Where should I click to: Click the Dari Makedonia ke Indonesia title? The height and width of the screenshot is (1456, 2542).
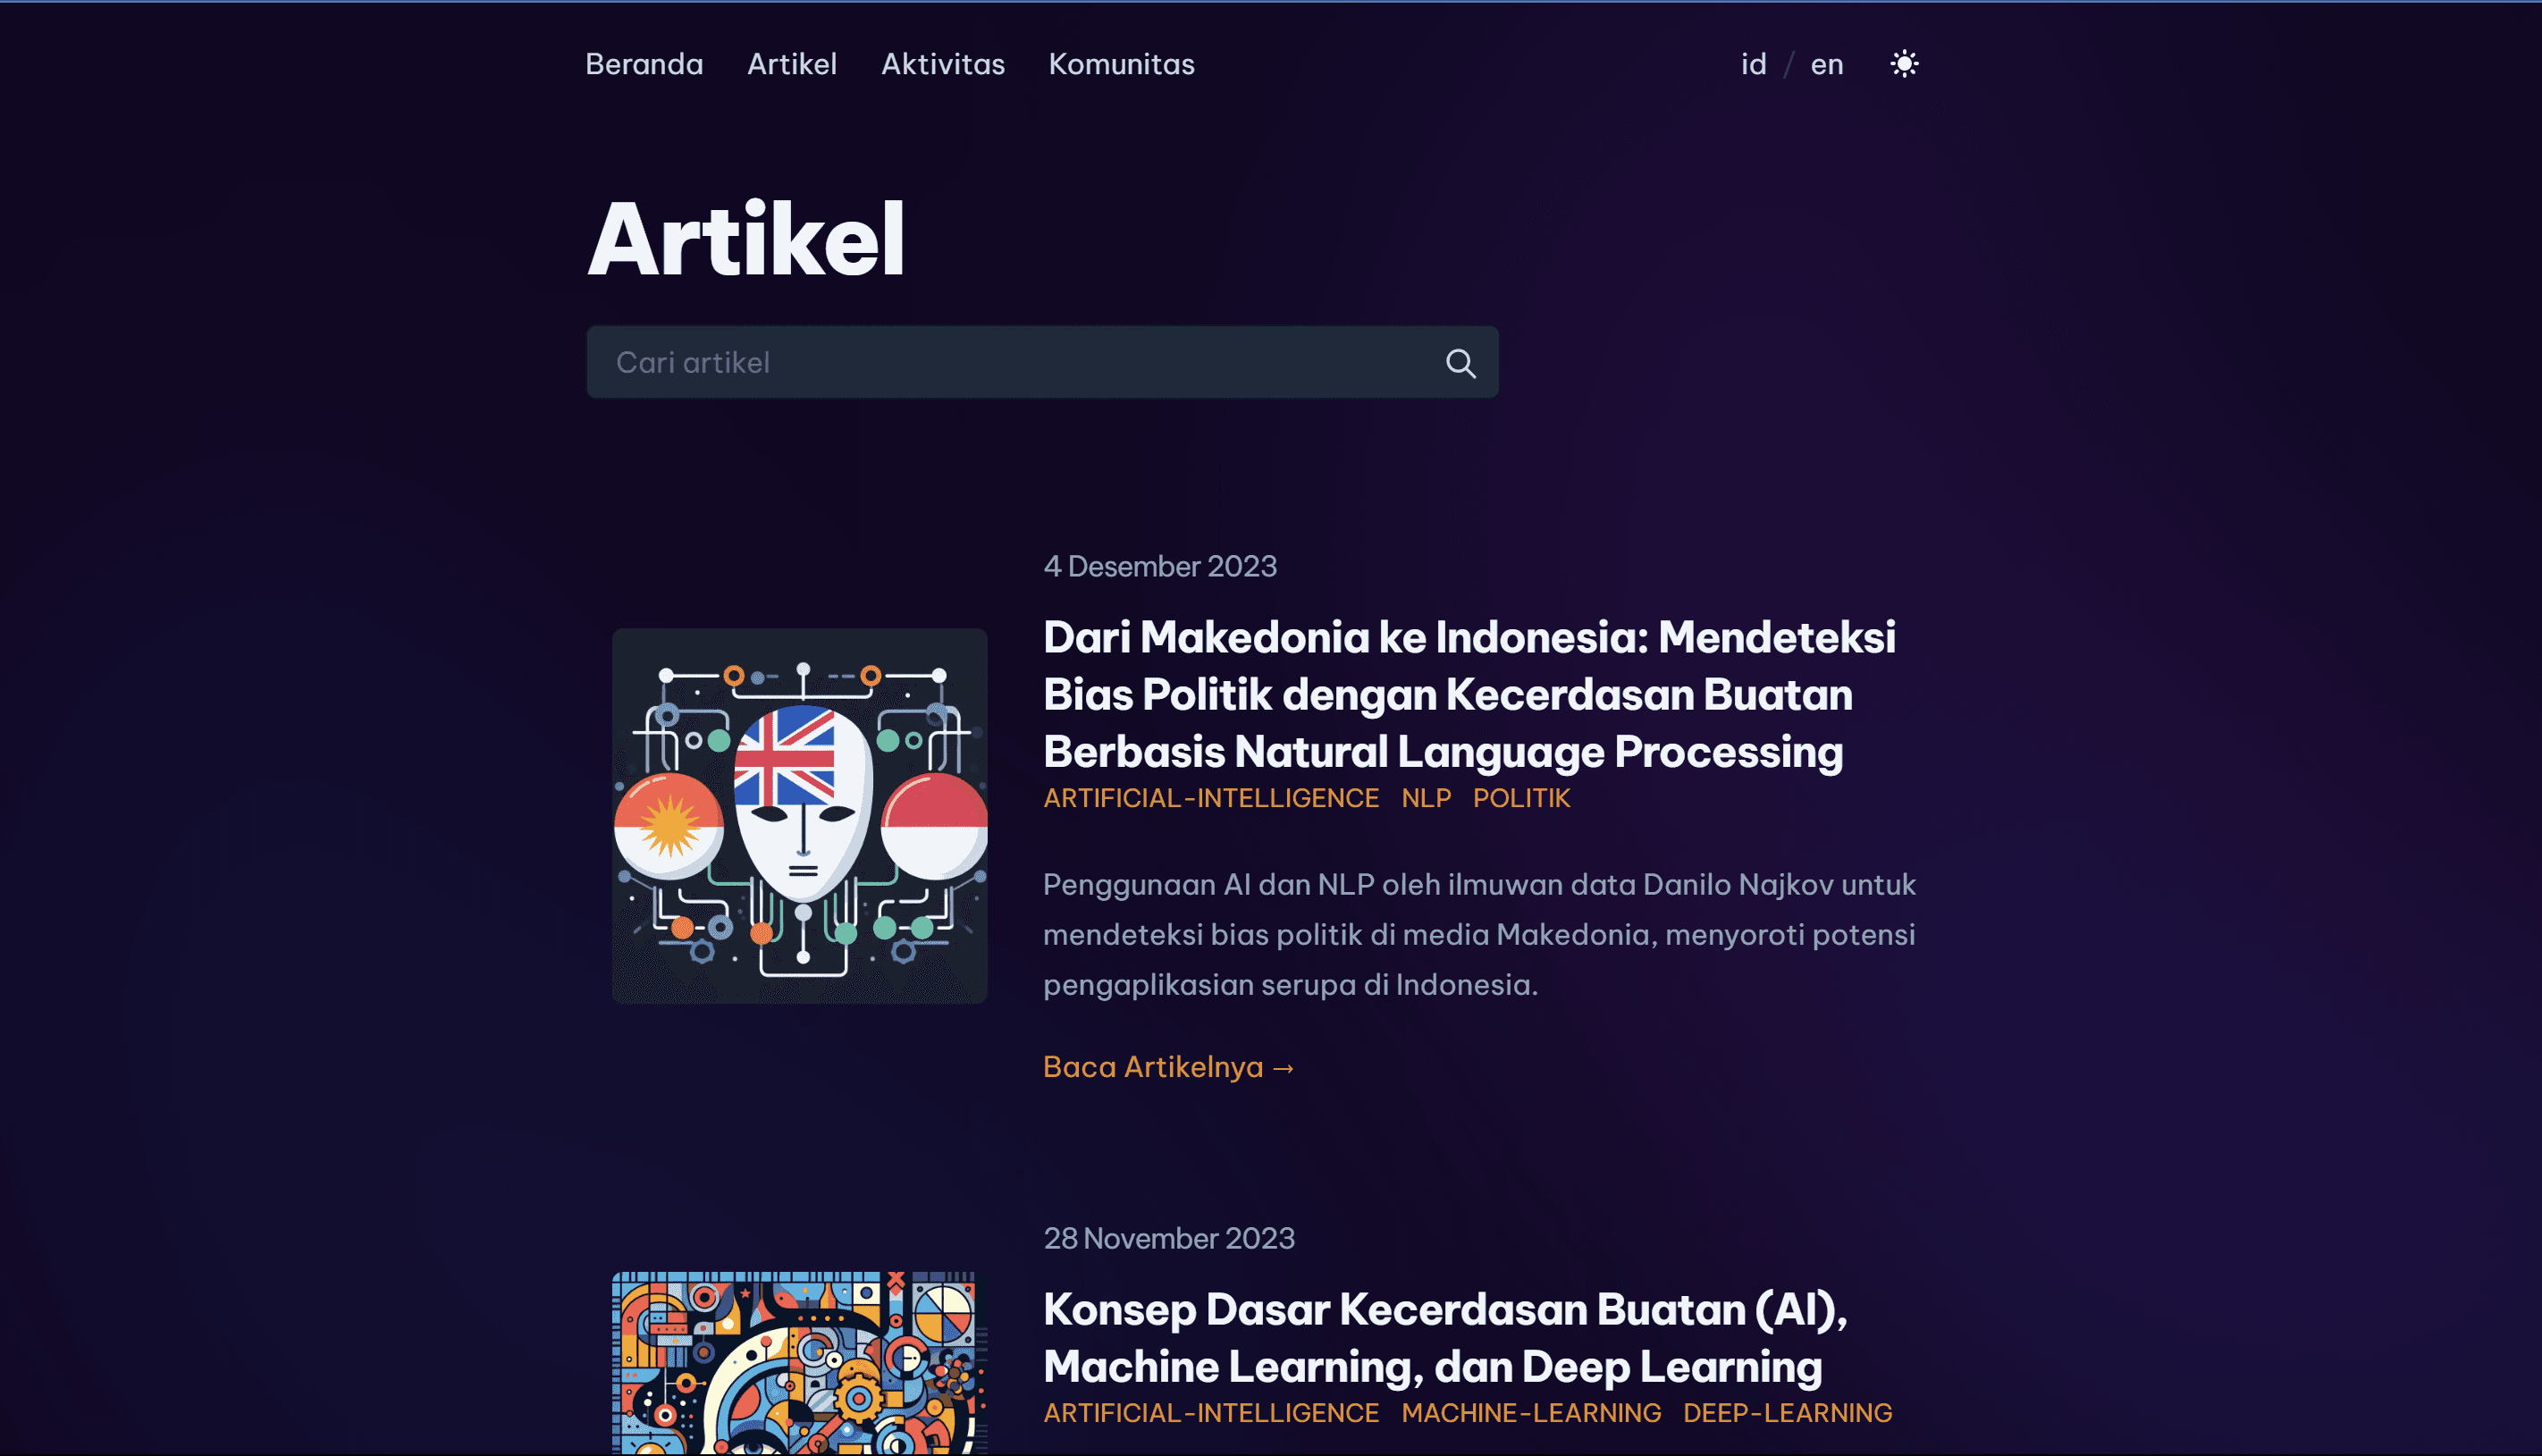pos(1469,694)
